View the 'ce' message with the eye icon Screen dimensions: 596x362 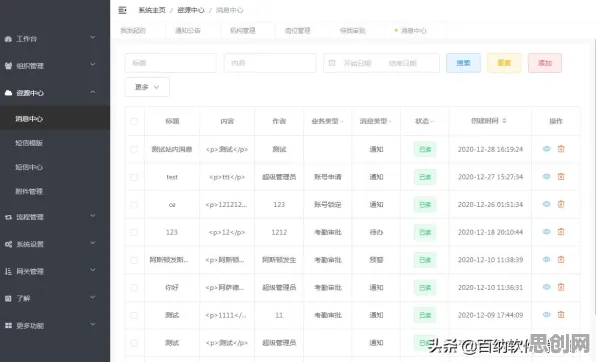click(547, 204)
